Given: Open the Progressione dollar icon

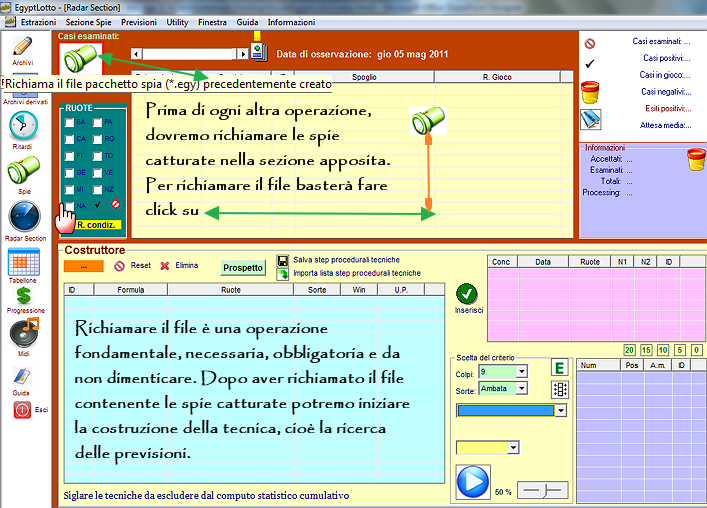Looking at the screenshot, I should pos(24,296).
